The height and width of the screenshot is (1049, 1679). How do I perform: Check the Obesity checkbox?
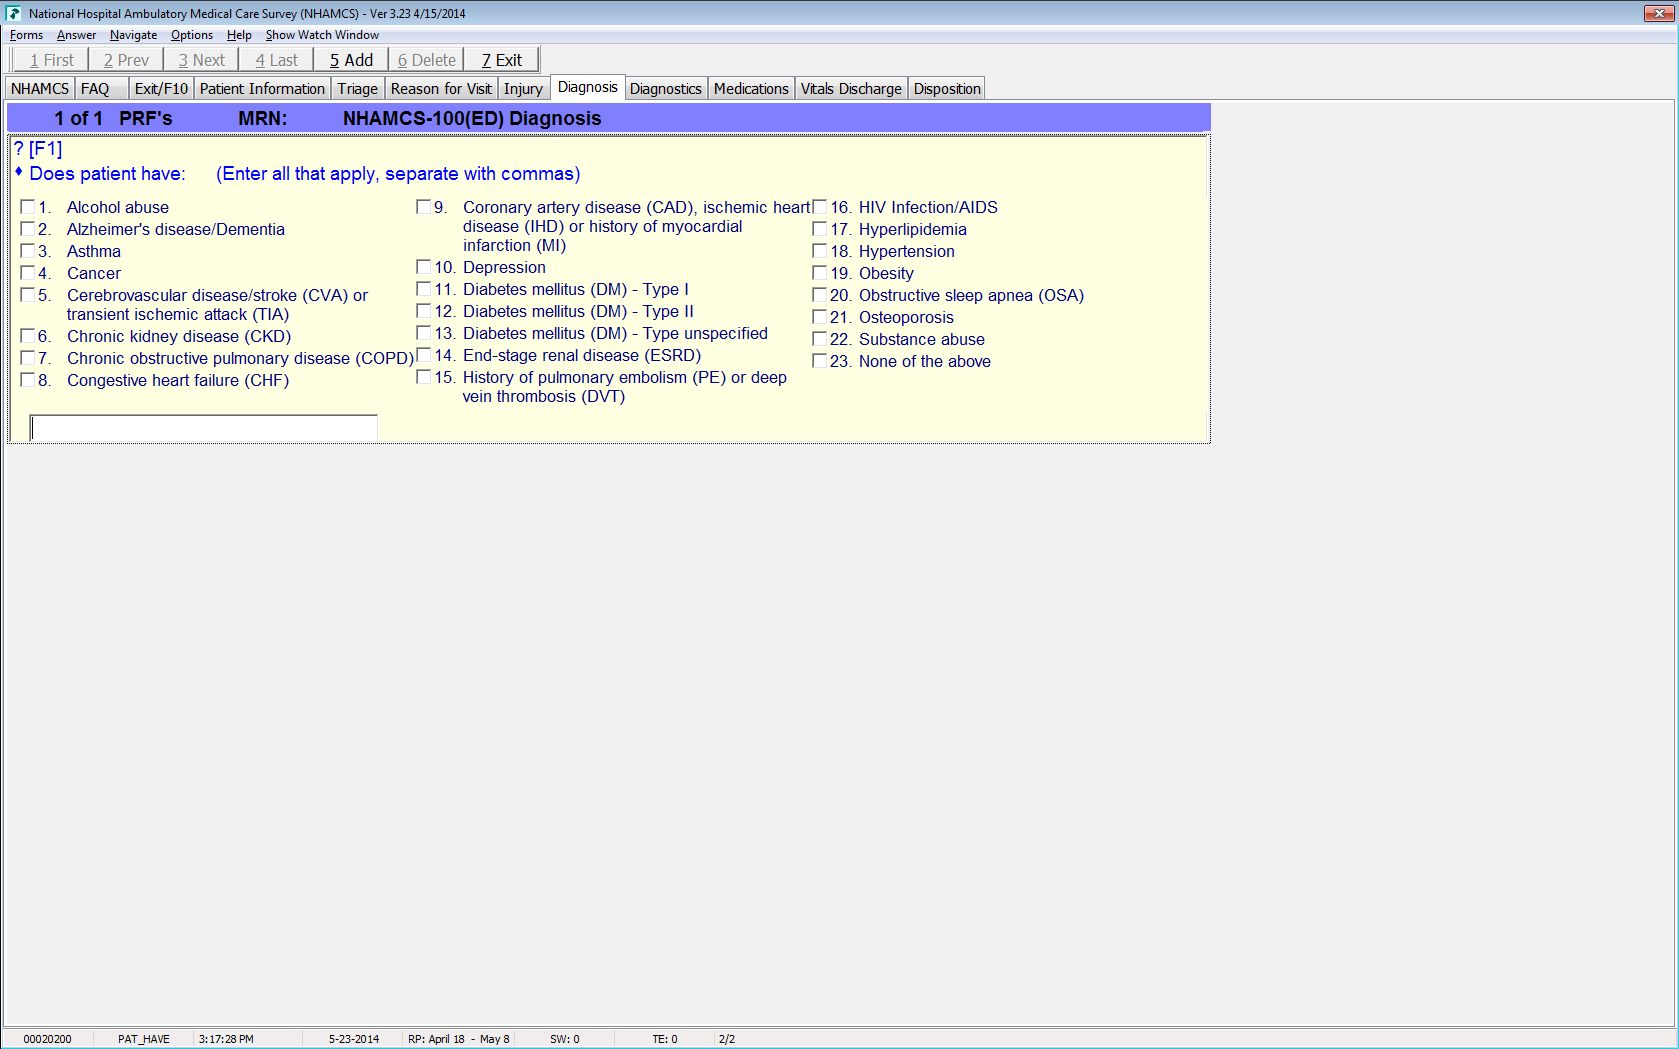coord(820,273)
